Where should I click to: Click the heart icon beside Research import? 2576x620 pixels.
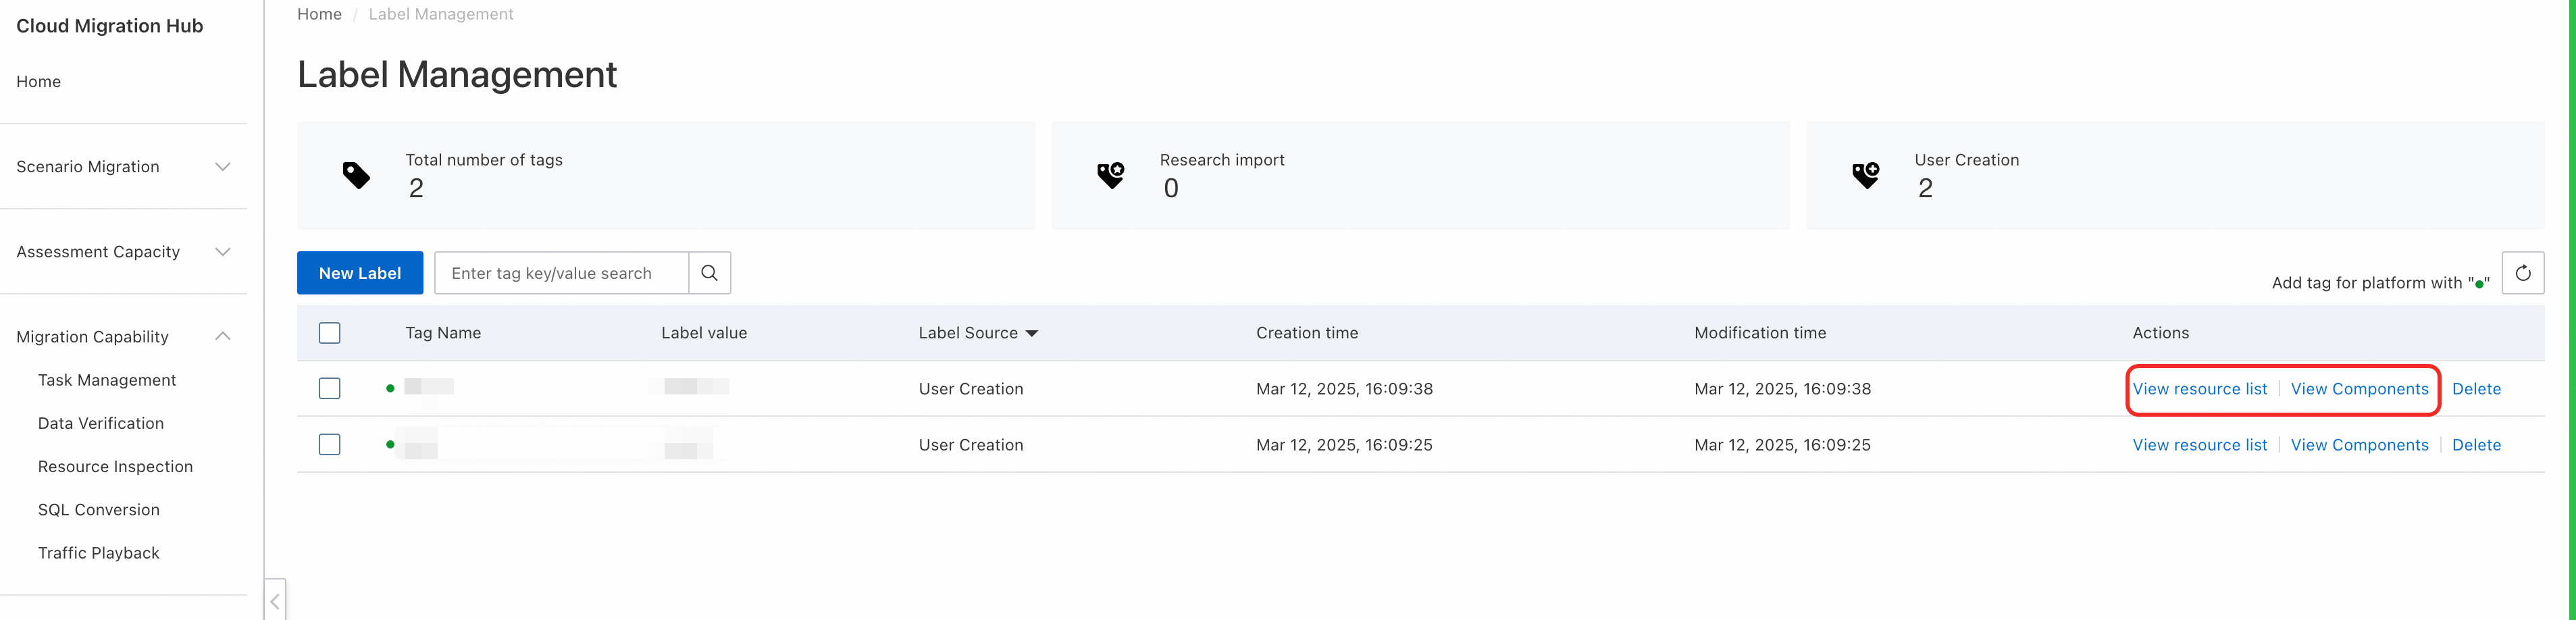[x=1110, y=176]
